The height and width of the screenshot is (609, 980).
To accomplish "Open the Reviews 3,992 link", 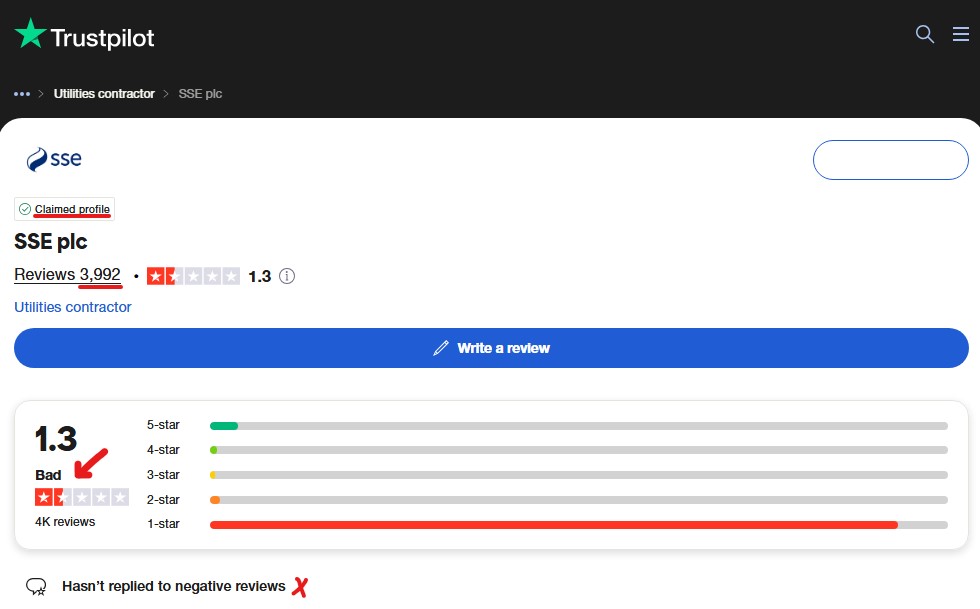I will 68,274.
